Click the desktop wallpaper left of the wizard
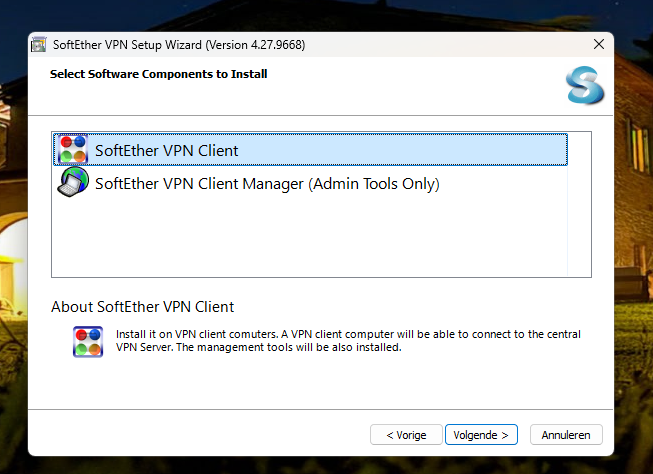The image size is (653, 474). tap(13, 250)
